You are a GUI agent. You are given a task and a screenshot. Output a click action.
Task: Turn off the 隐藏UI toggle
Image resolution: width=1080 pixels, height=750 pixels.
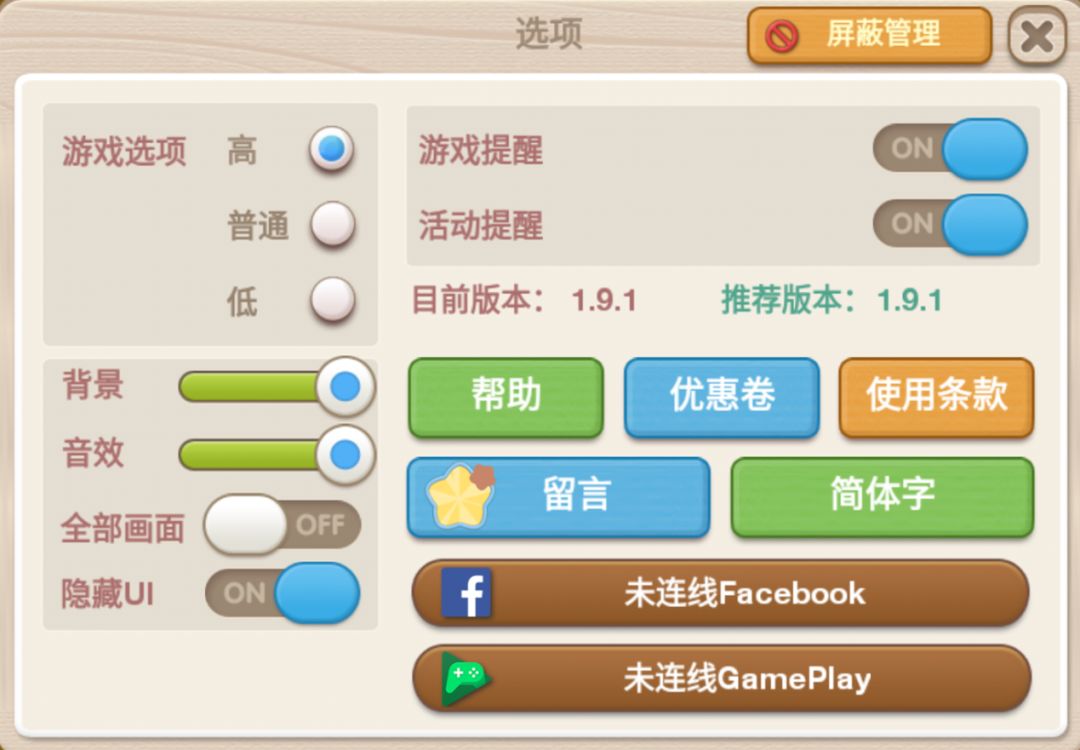pyautogui.click(x=282, y=593)
